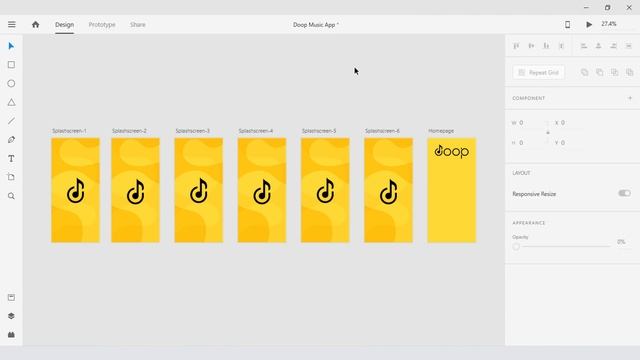The image size is (640, 360).
Task: Toggle the Responsive Resize switch
Action: point(624,193)
